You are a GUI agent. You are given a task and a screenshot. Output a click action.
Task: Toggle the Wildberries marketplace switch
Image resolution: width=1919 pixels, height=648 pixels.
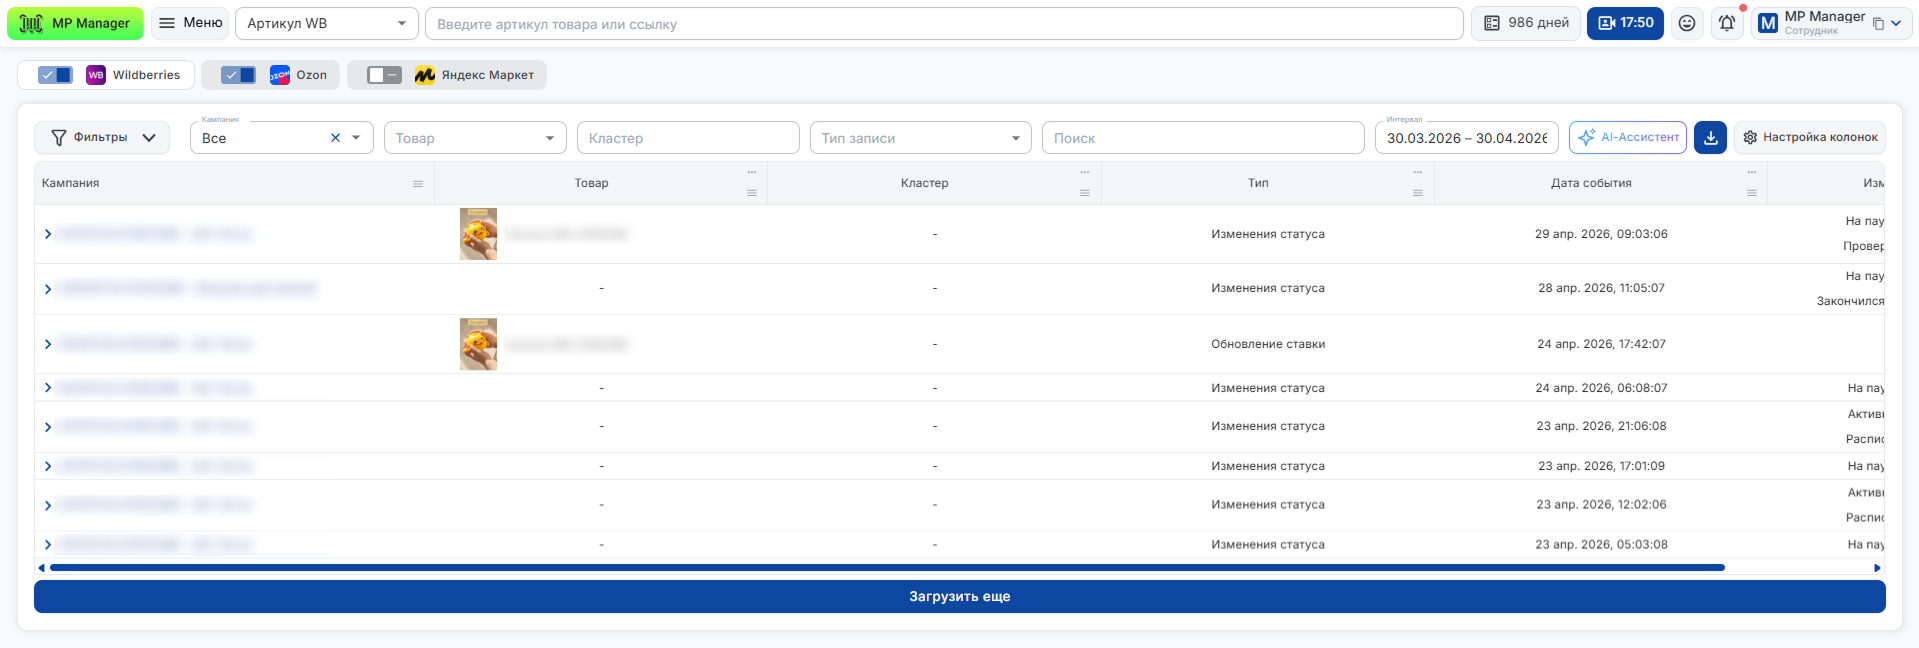pos(55,75)
